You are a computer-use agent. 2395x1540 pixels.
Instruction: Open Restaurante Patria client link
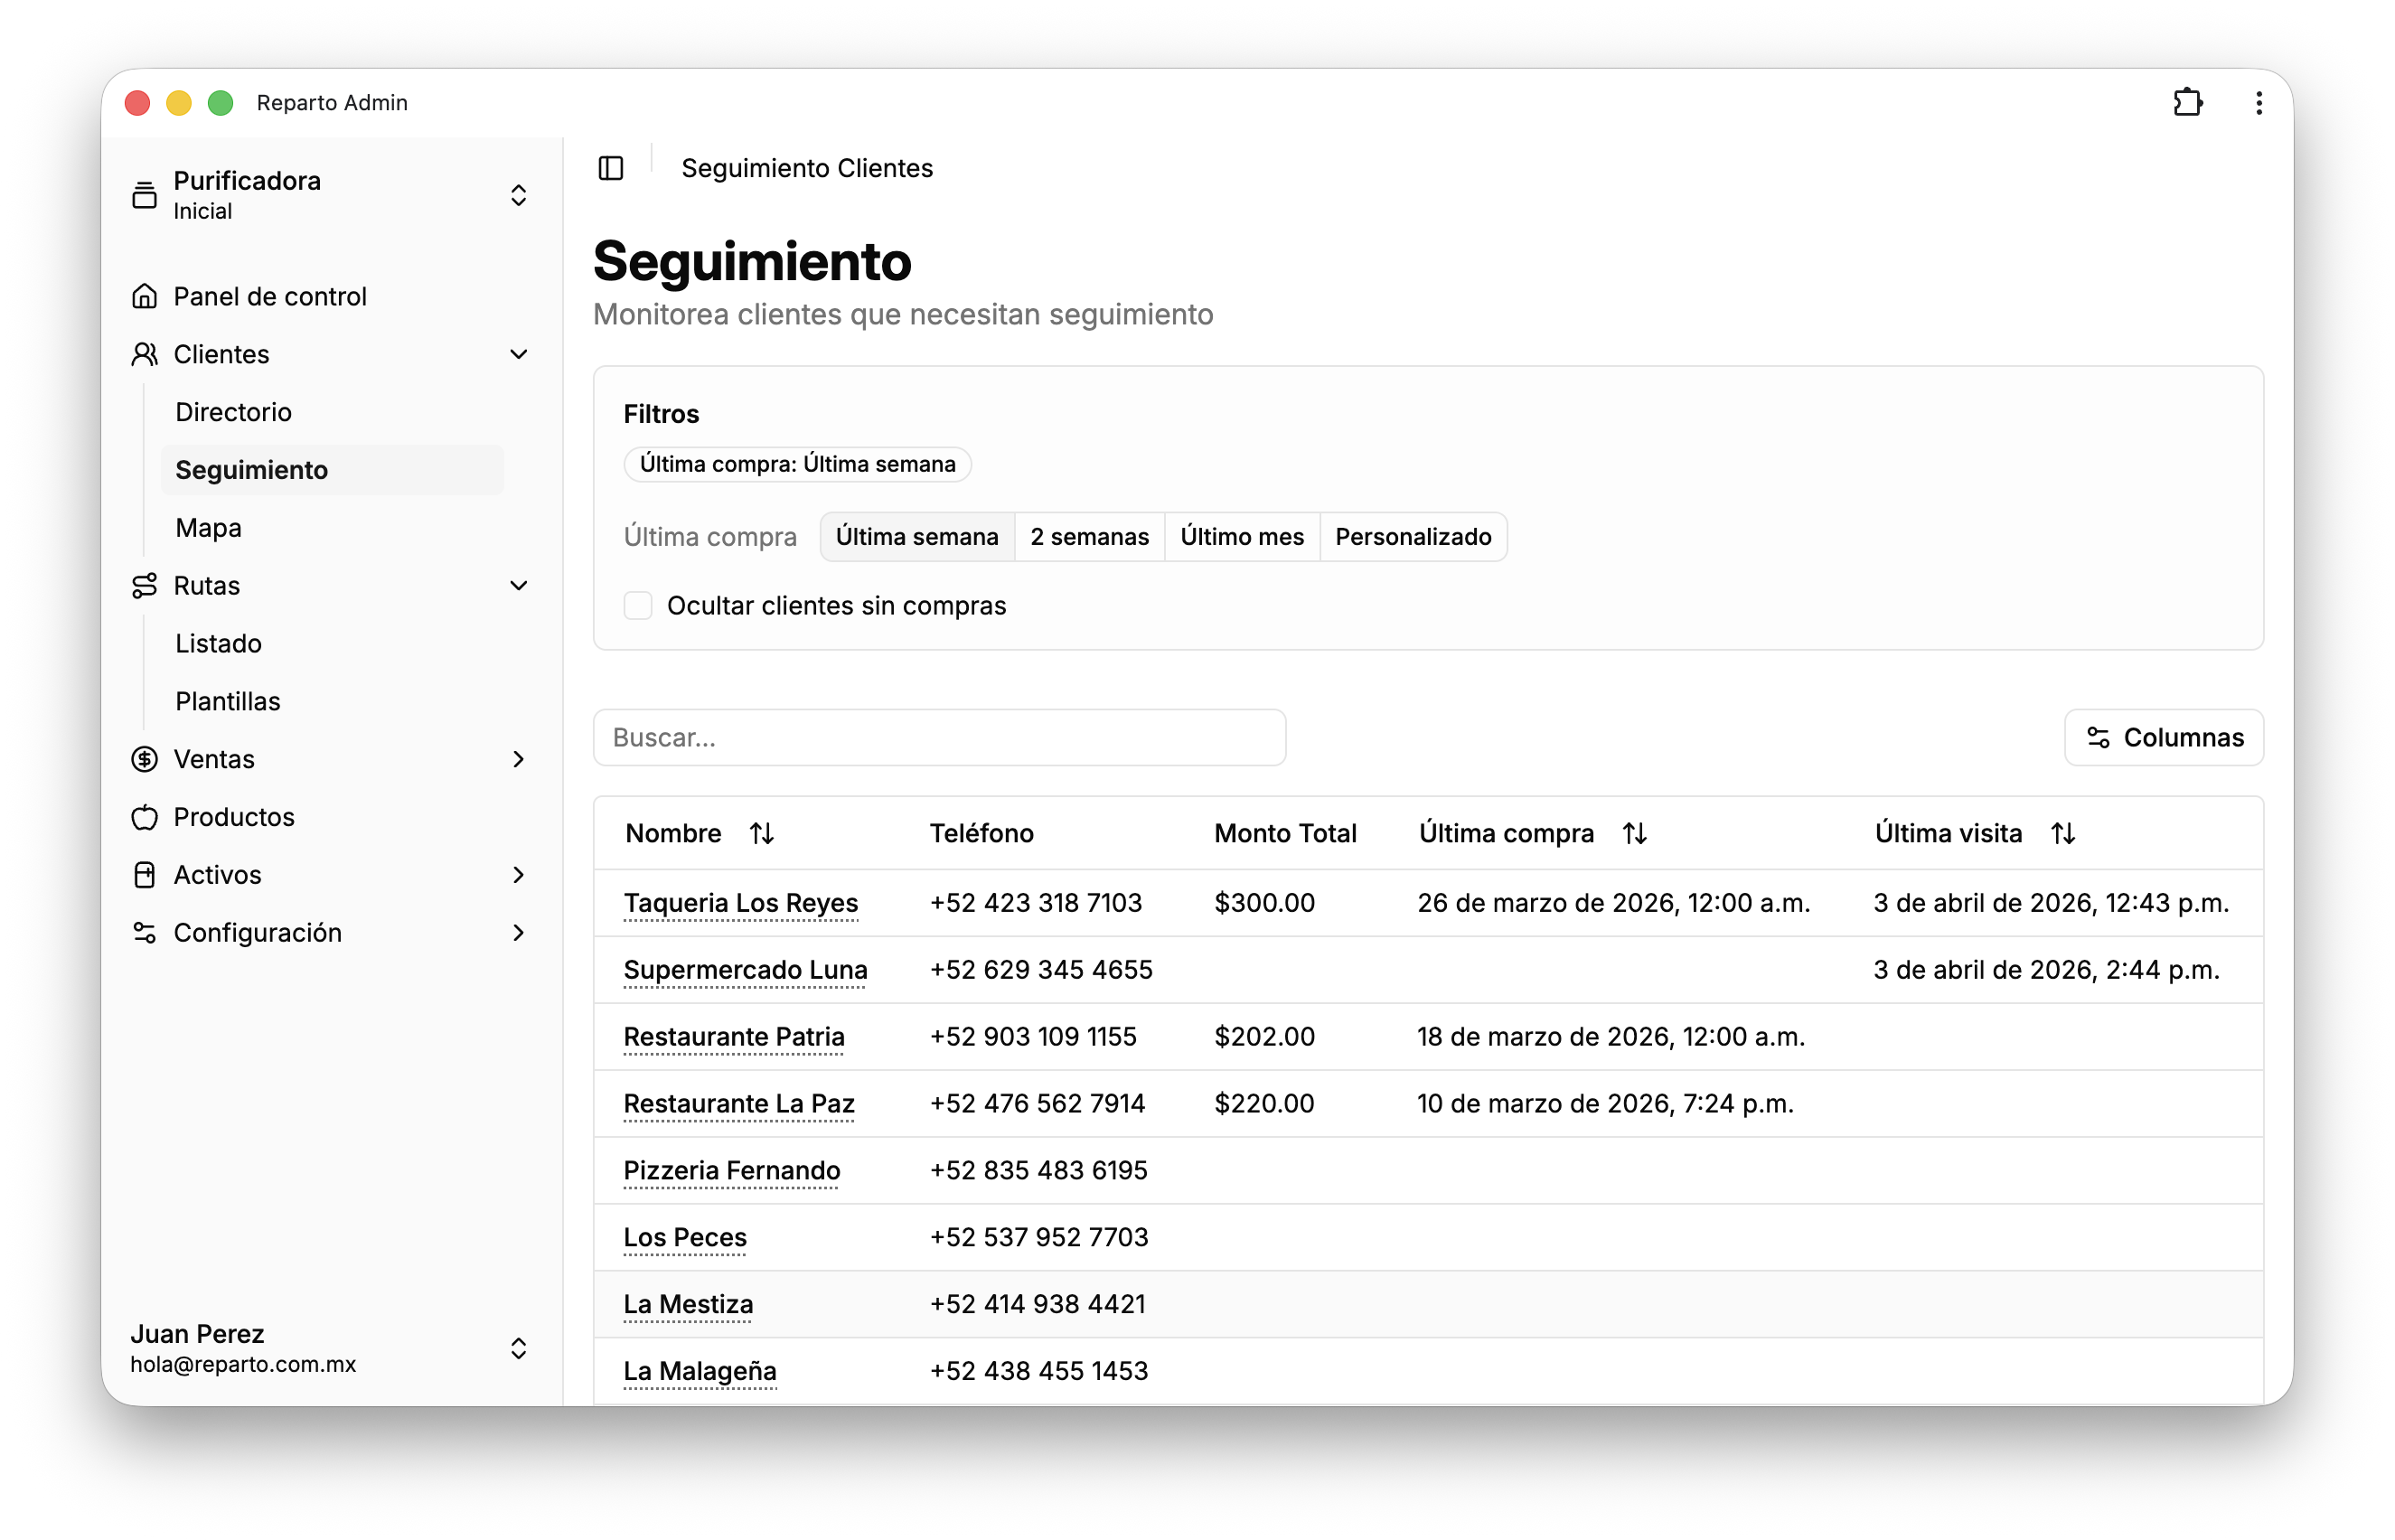pos(734,1037)
